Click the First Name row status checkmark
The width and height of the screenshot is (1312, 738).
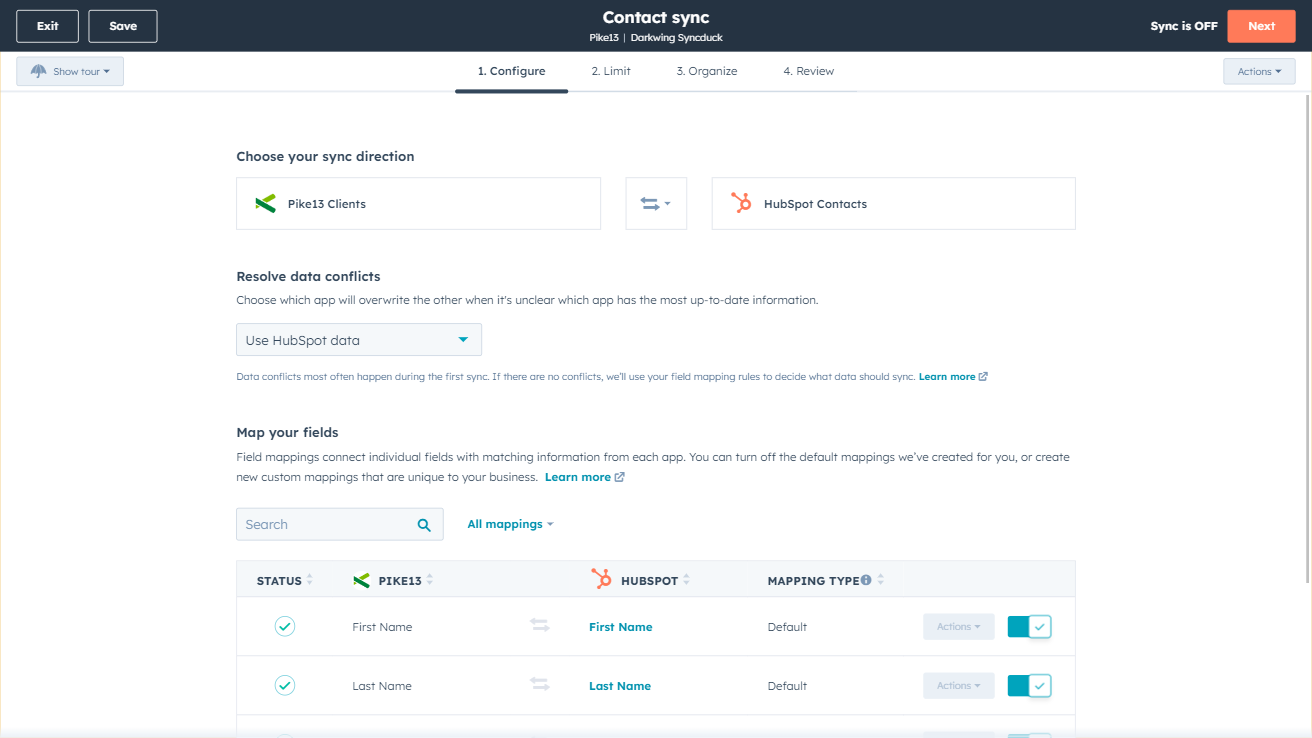click(285, 627)
